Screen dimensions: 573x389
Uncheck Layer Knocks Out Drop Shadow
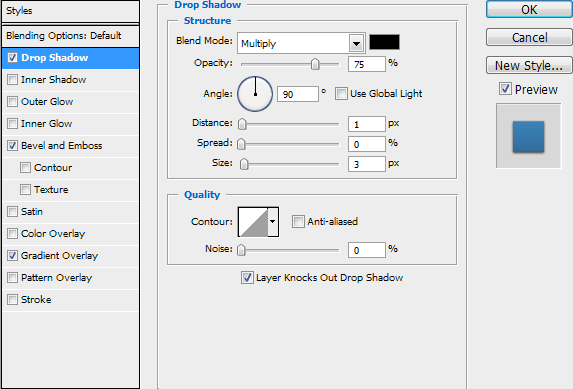tap(247, 277)
